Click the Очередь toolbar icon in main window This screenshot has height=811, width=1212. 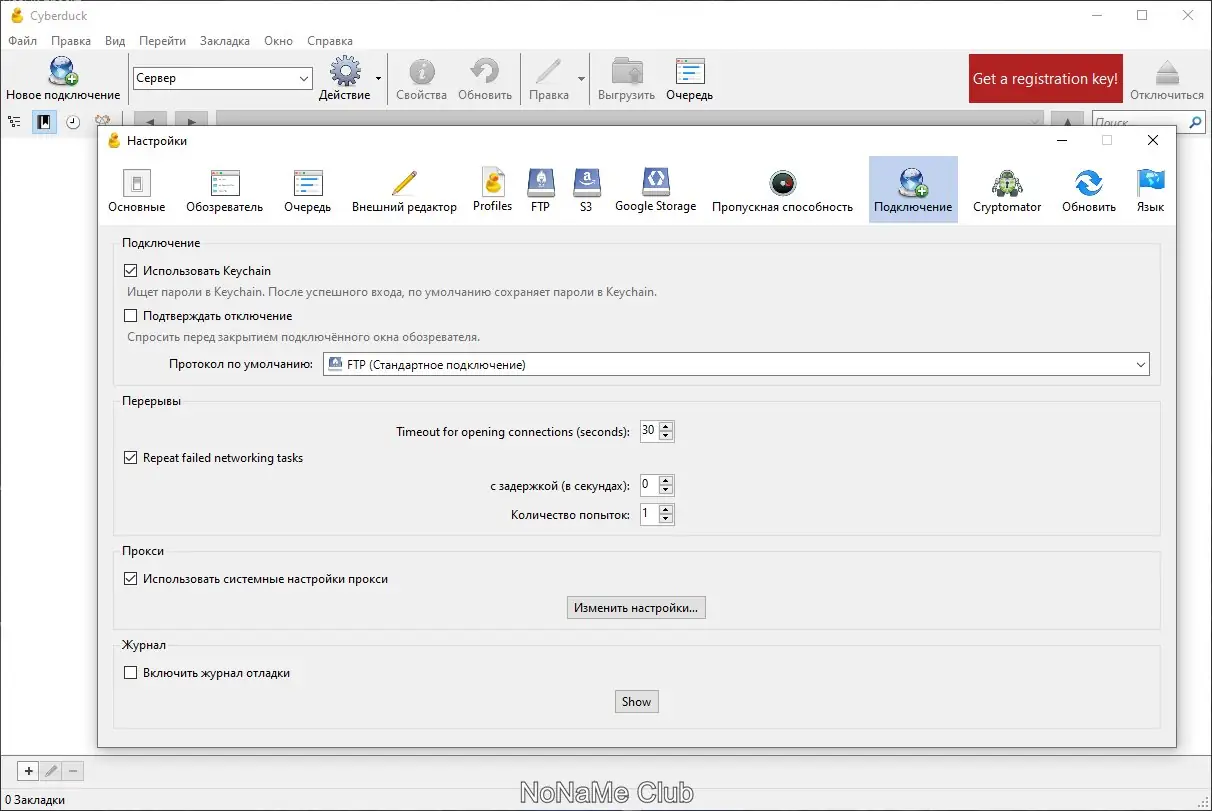[x=690, y=72]
